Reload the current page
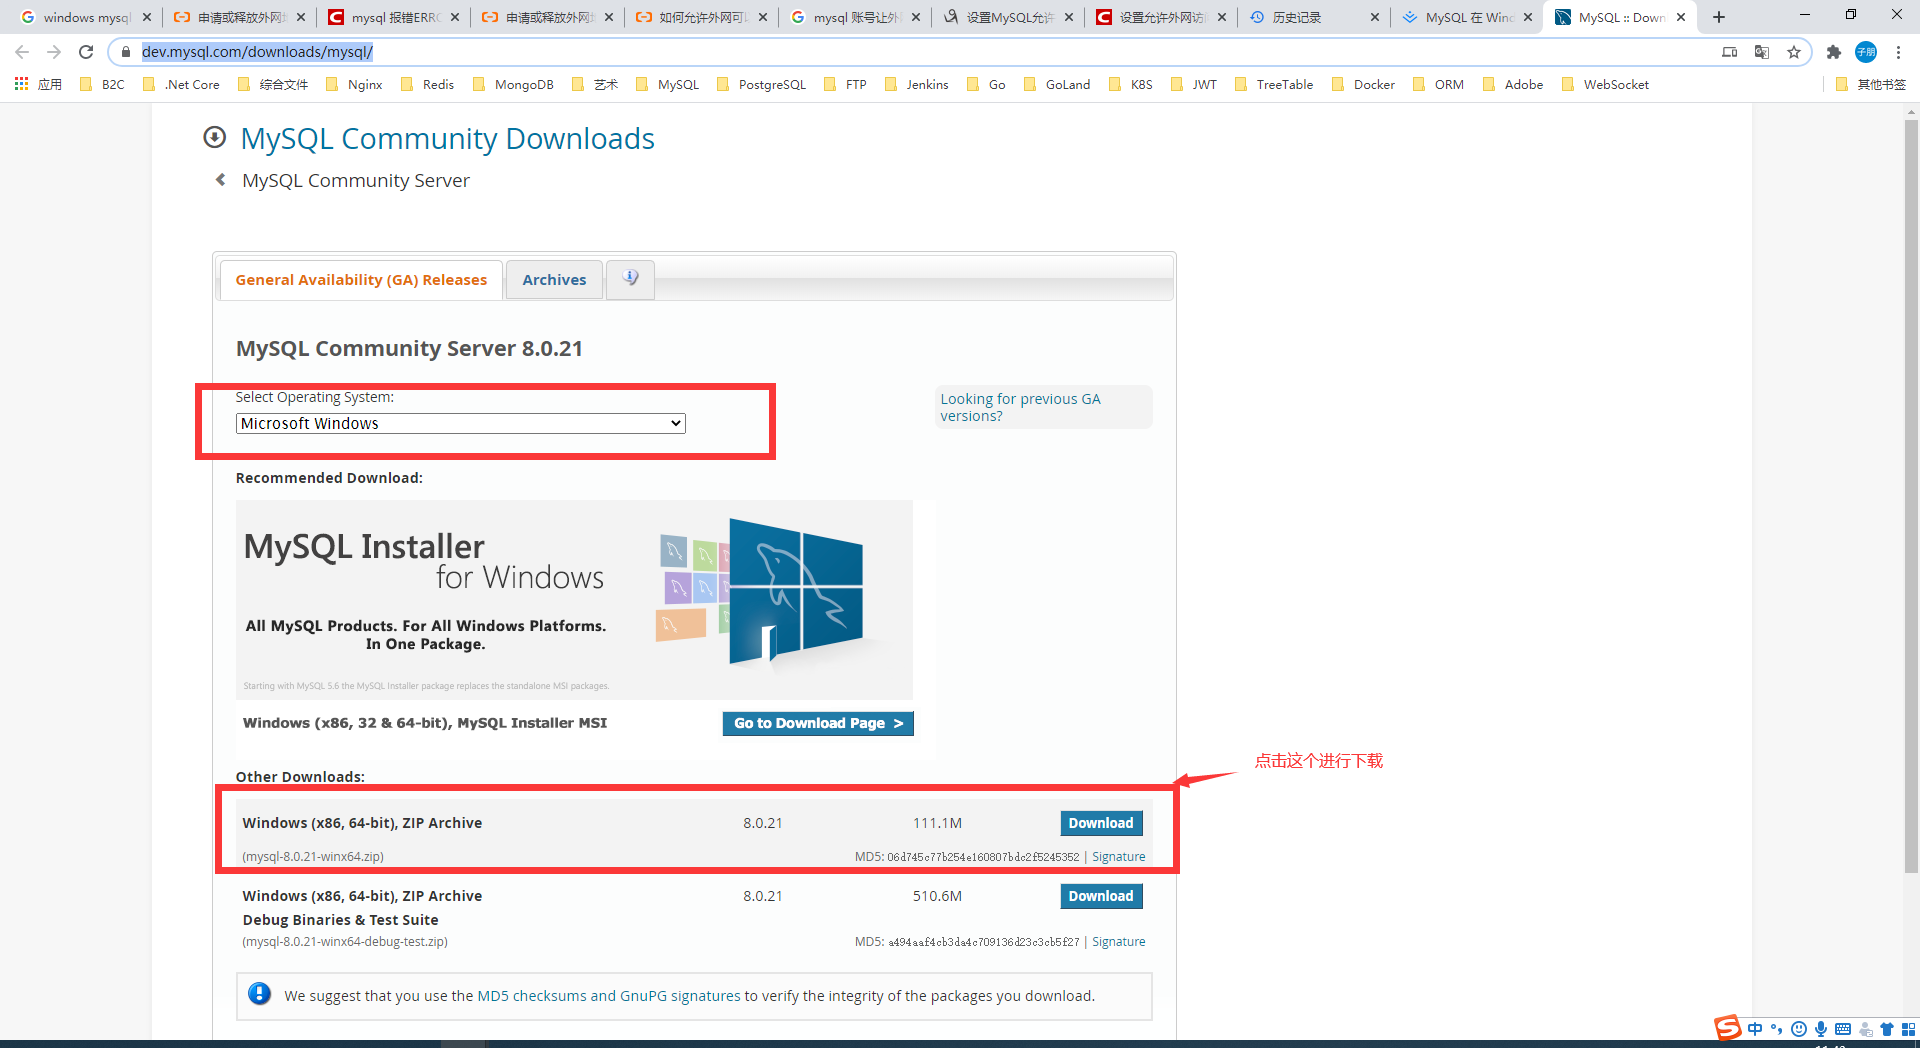This screenshot has height=1048, width=1920. pyautogui.click(x=86, y=52)
